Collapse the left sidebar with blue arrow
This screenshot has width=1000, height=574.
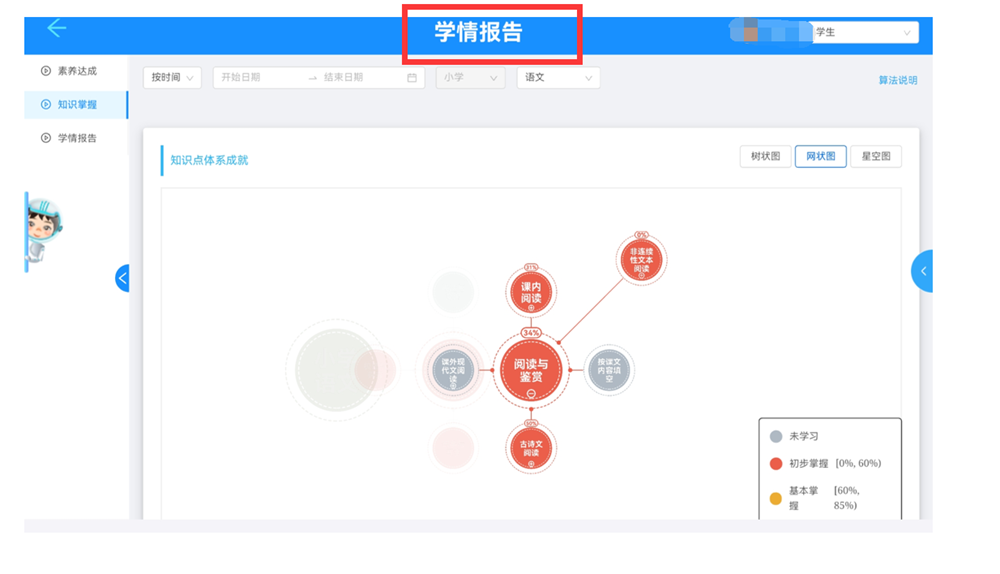tap(122, 278)
